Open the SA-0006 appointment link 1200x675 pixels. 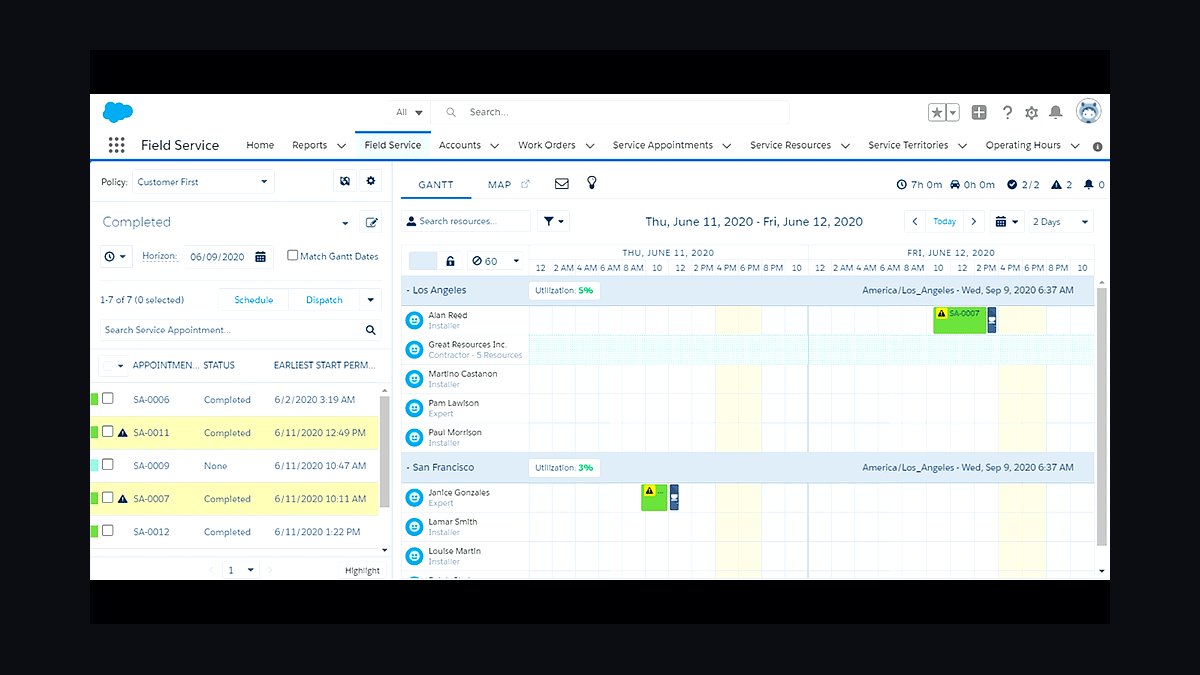[151, 400]
